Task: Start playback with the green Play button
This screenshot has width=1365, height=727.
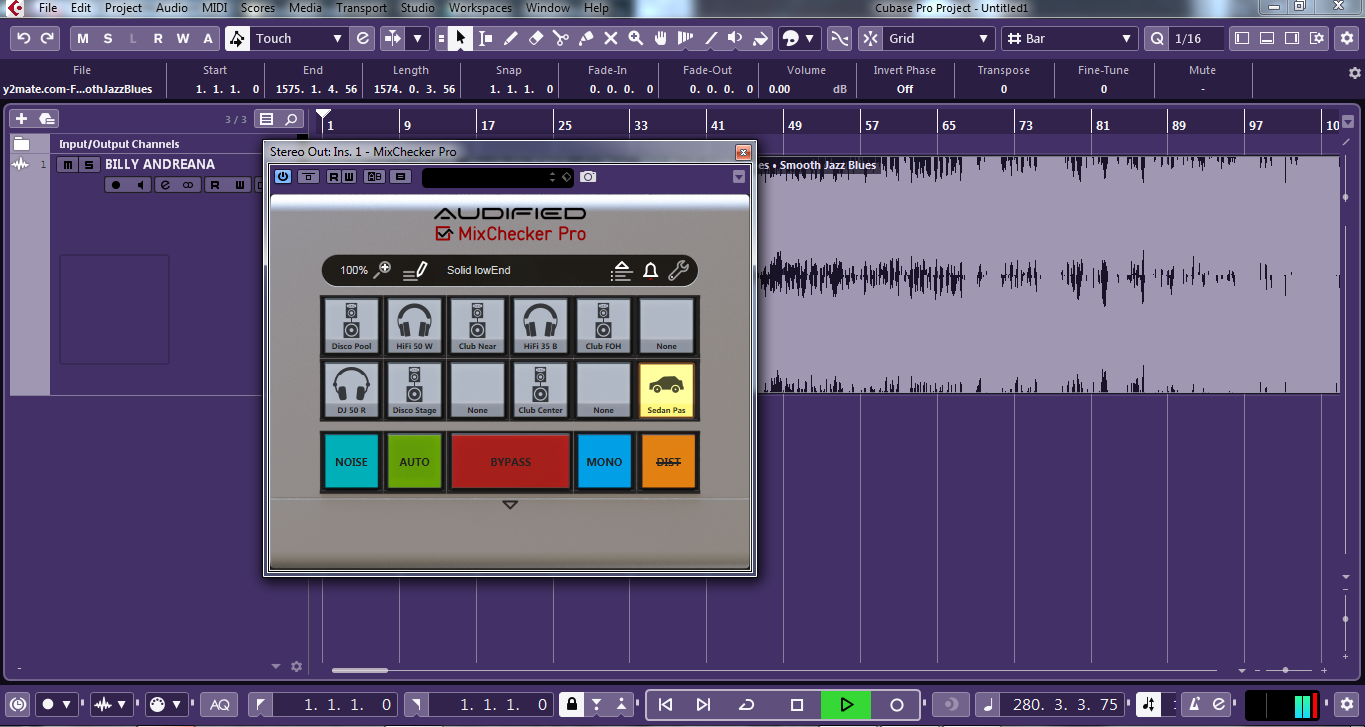Action: tap(846, 704)
